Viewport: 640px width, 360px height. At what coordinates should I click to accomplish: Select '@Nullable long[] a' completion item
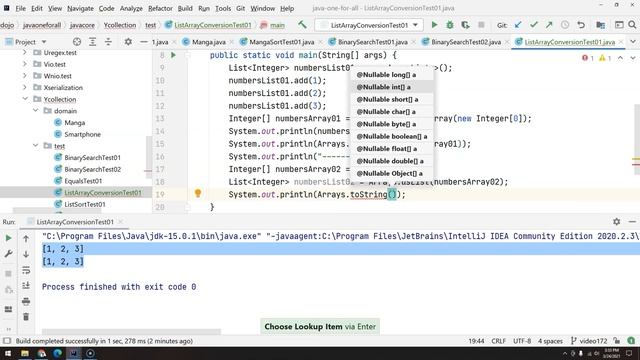click(x=392, y=75)
